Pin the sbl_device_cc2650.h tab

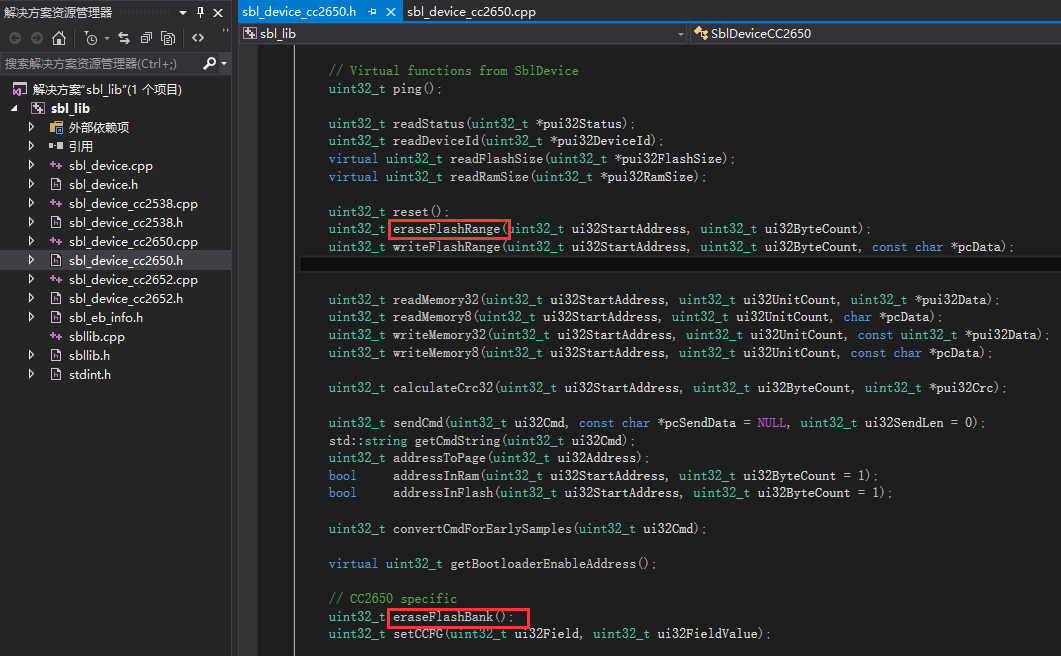click(372, 12)
